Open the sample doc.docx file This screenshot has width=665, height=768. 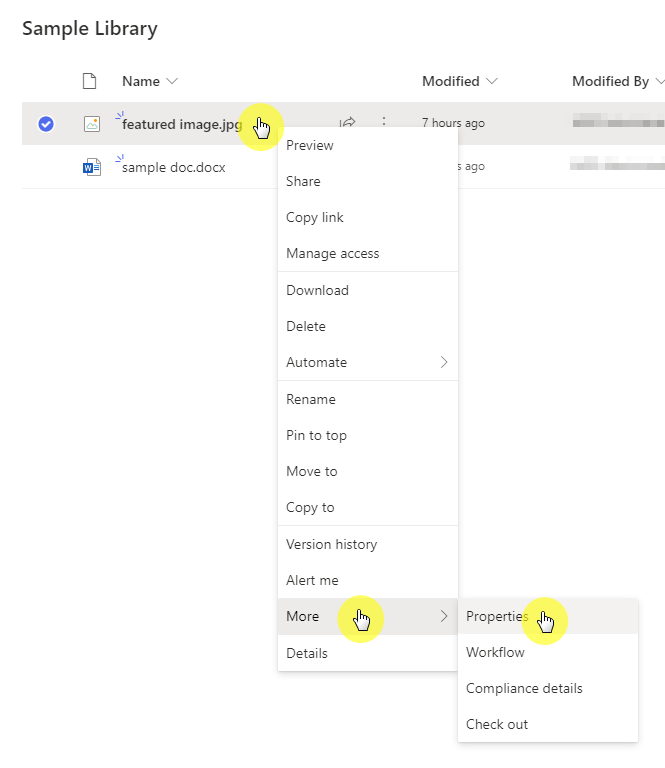coord(173,168)
